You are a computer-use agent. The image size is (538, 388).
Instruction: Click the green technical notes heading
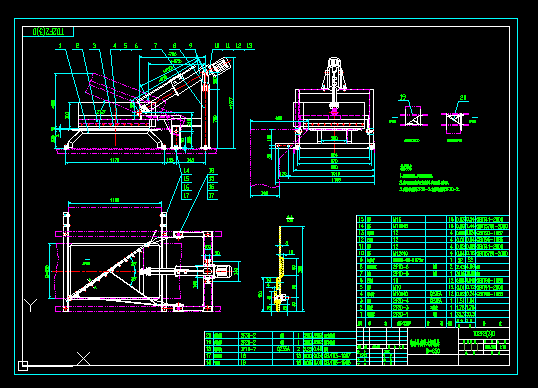click(406, 168)
